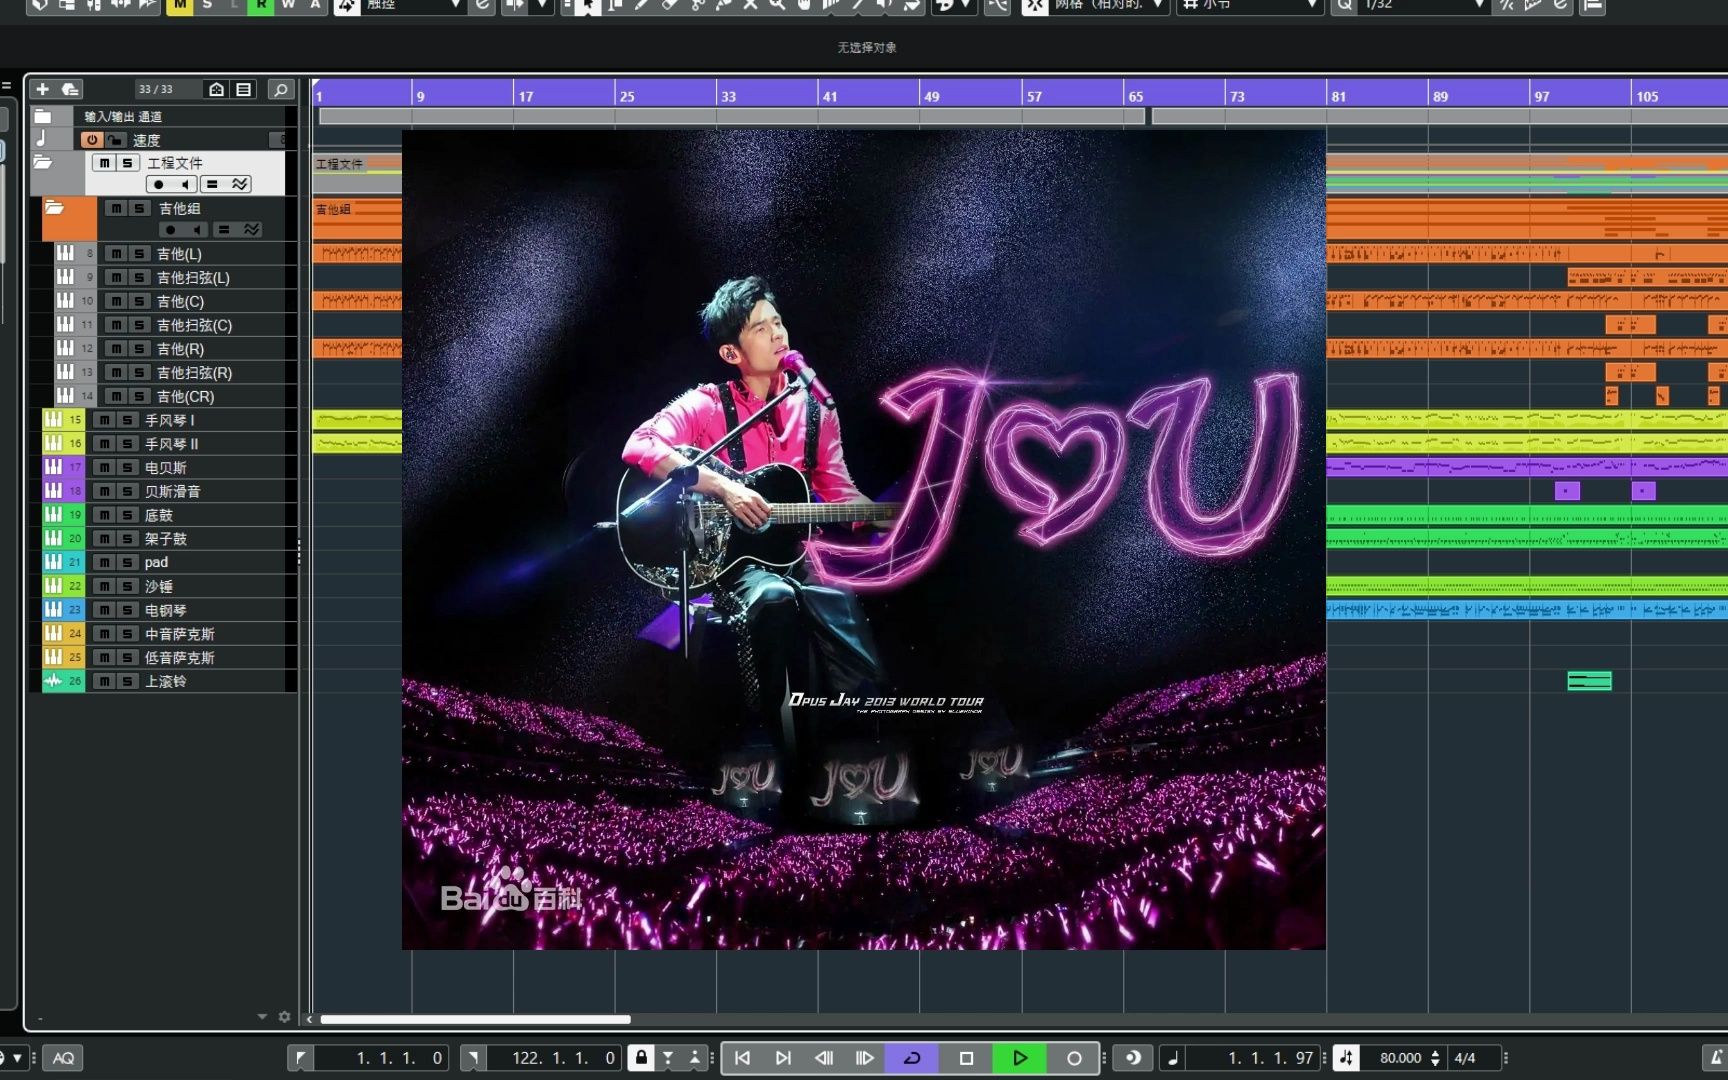Solo the 电钢琴 track

[x=127, y=610]
